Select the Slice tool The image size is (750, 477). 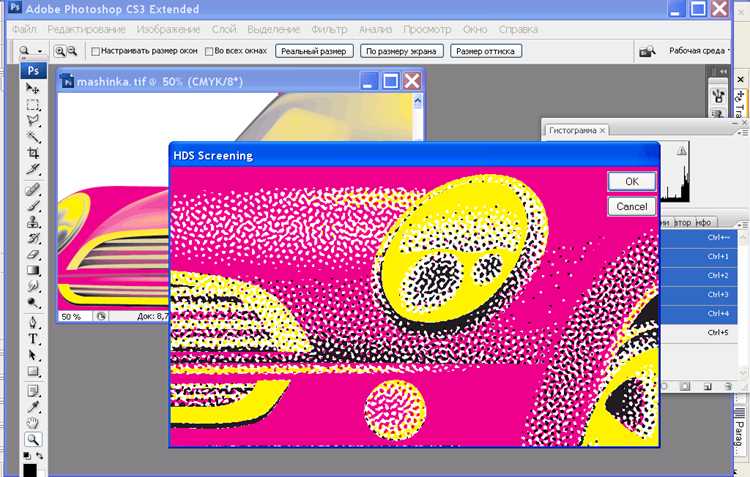(x=33, y=169)
